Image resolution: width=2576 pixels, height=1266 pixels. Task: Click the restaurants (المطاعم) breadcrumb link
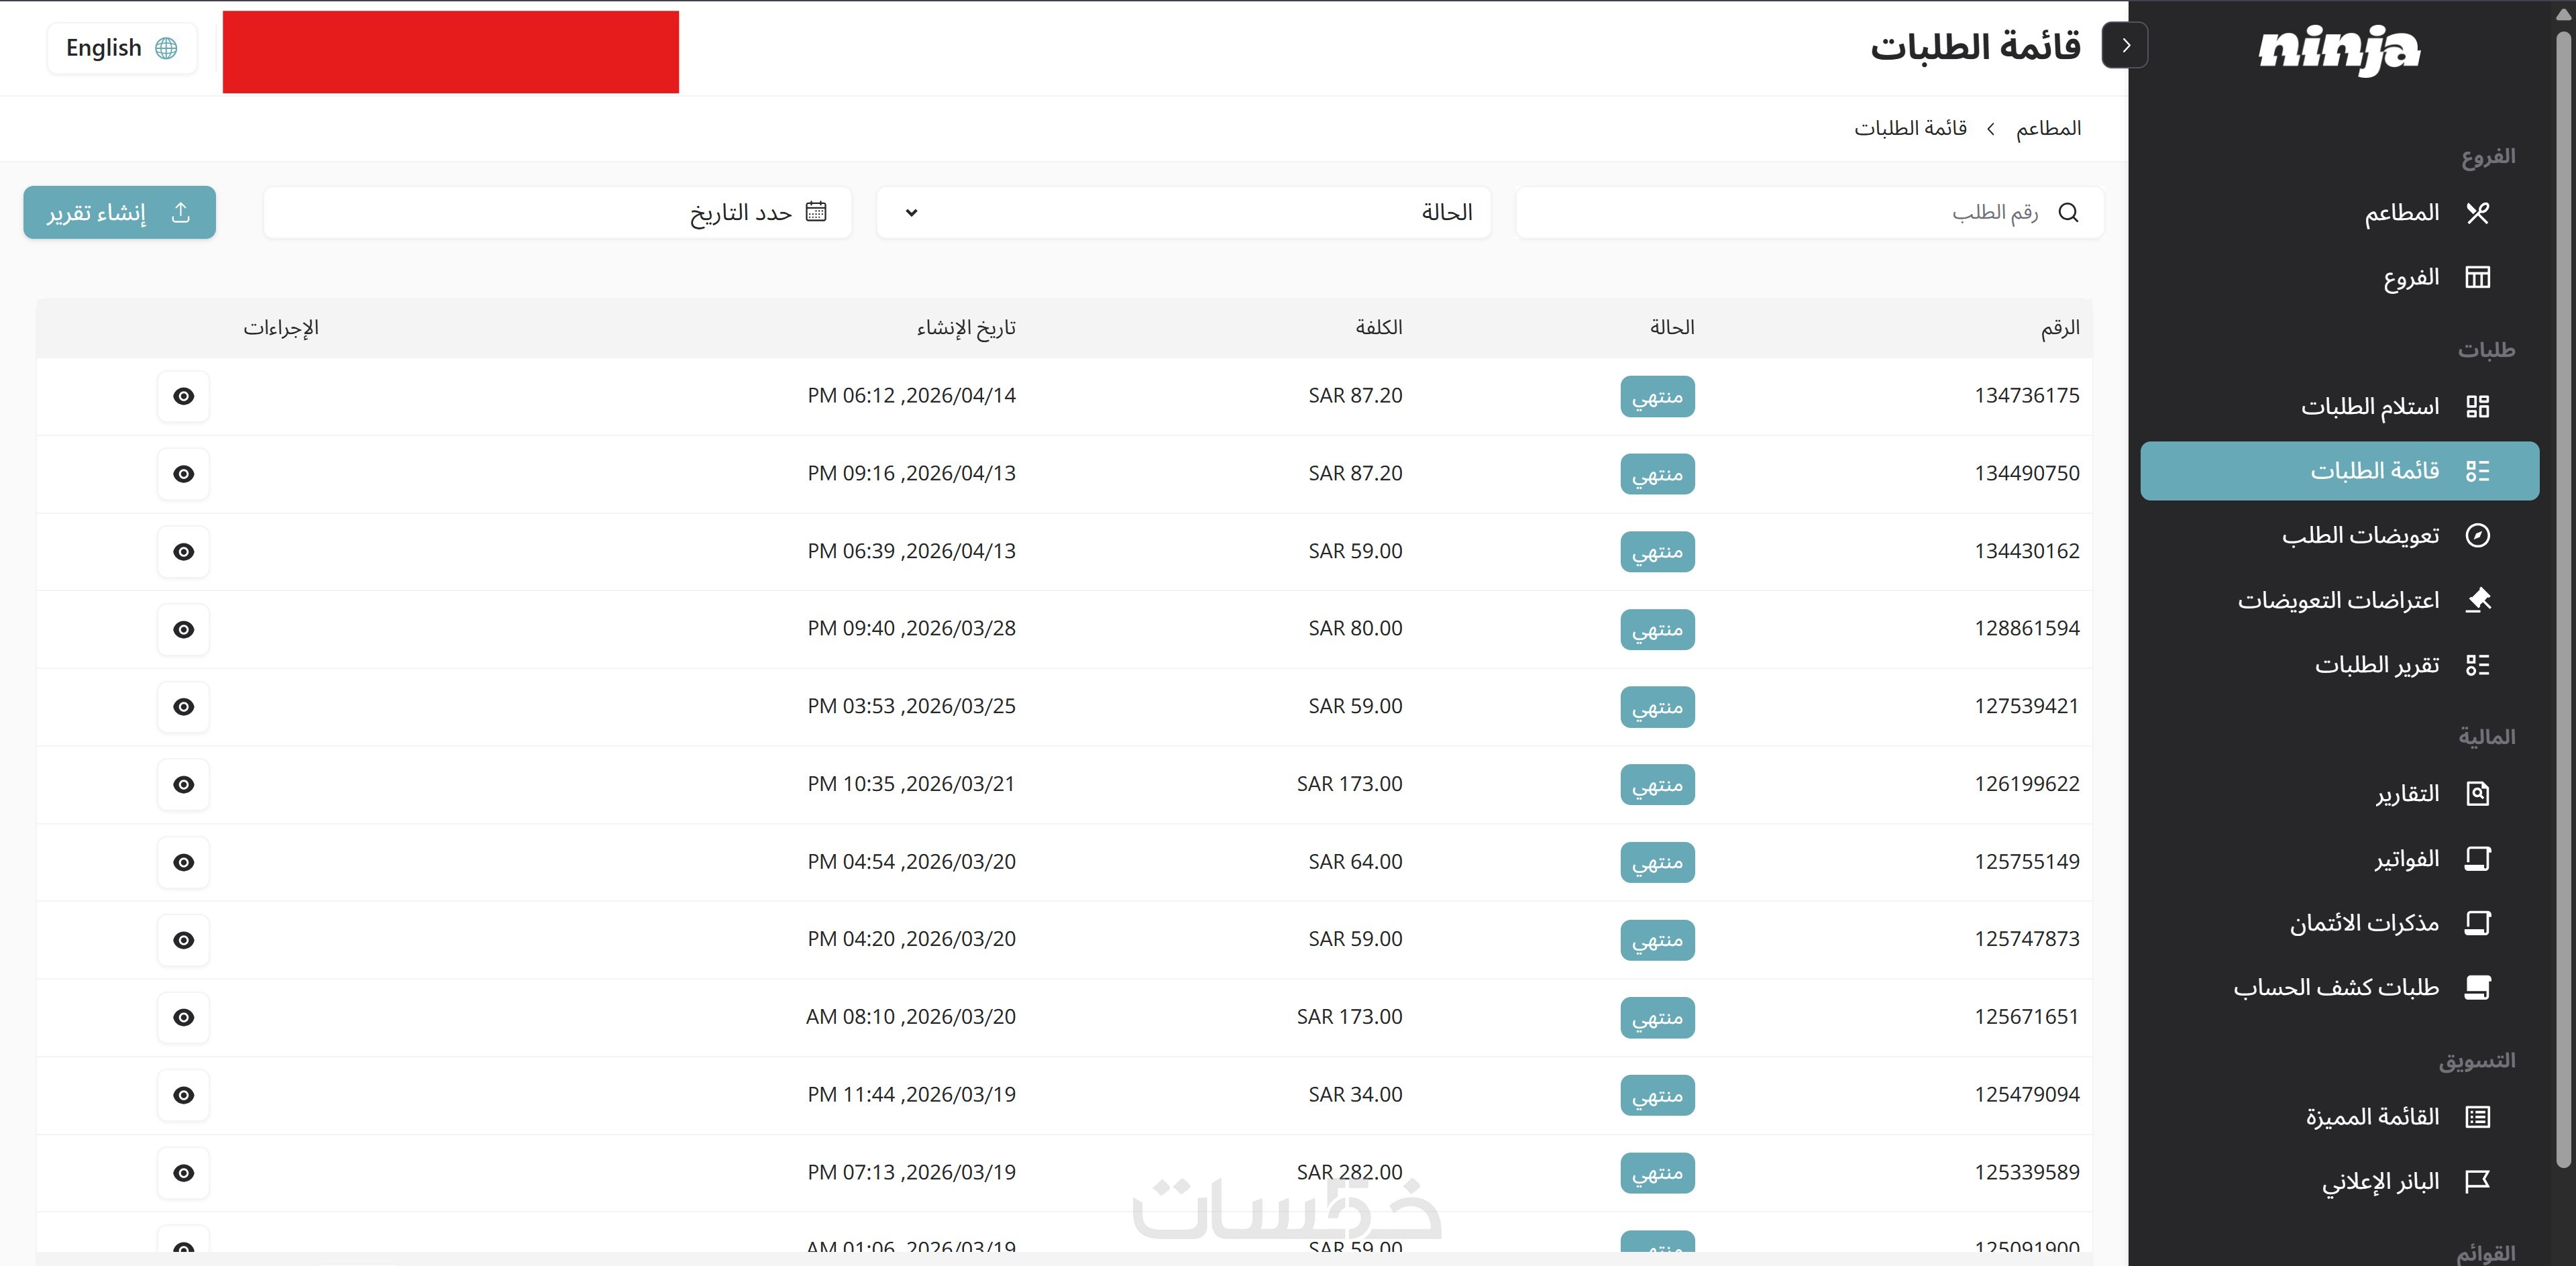click(2047, 128)
